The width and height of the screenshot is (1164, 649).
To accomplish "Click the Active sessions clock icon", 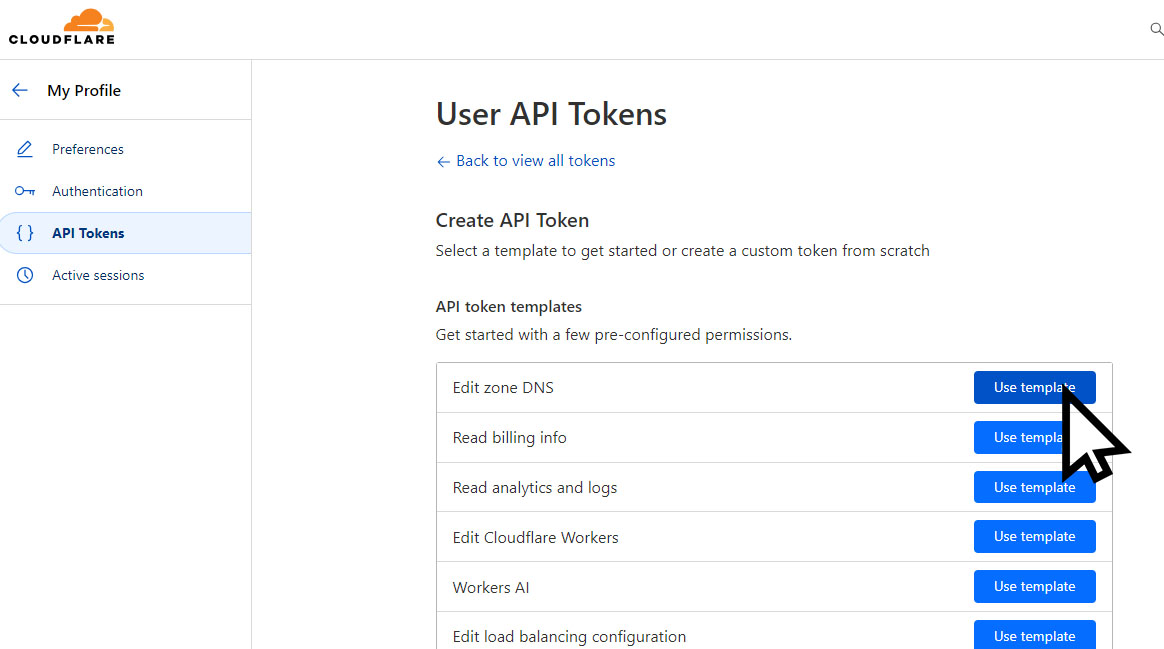I will 25,275.
